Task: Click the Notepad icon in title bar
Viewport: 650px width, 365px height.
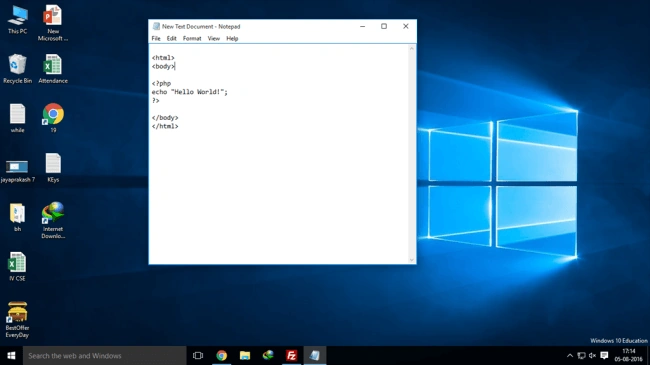Action: click(156, 26)
